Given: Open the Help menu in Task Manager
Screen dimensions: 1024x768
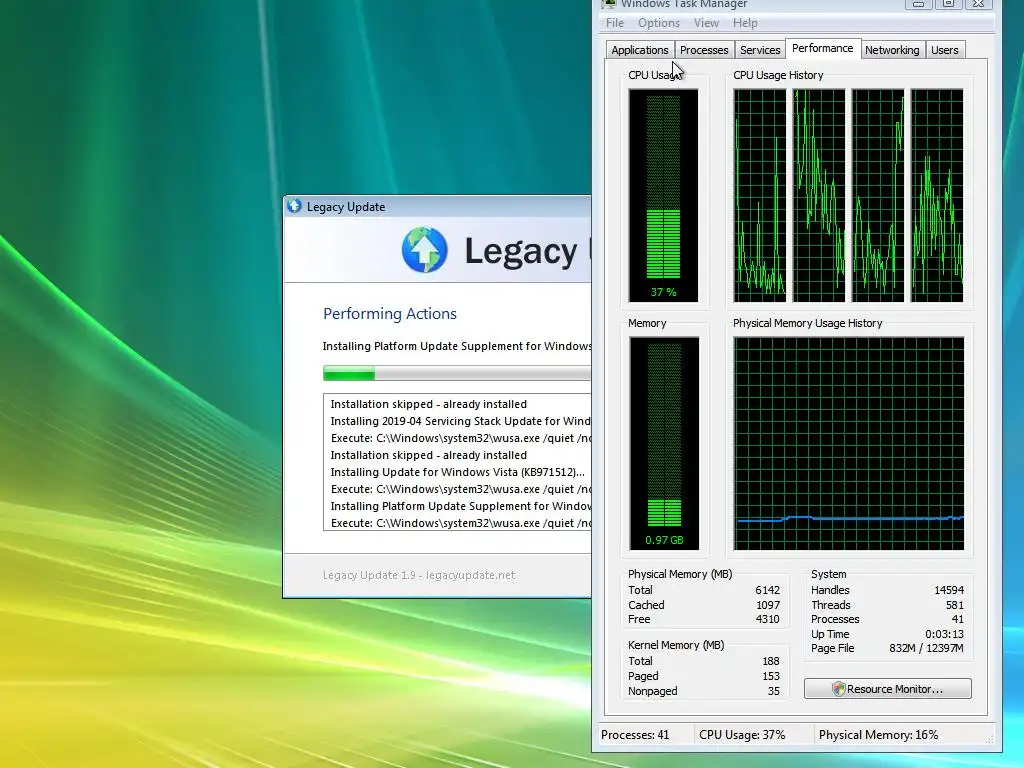Looking at the screenshot, I should [x=744, y=23].
